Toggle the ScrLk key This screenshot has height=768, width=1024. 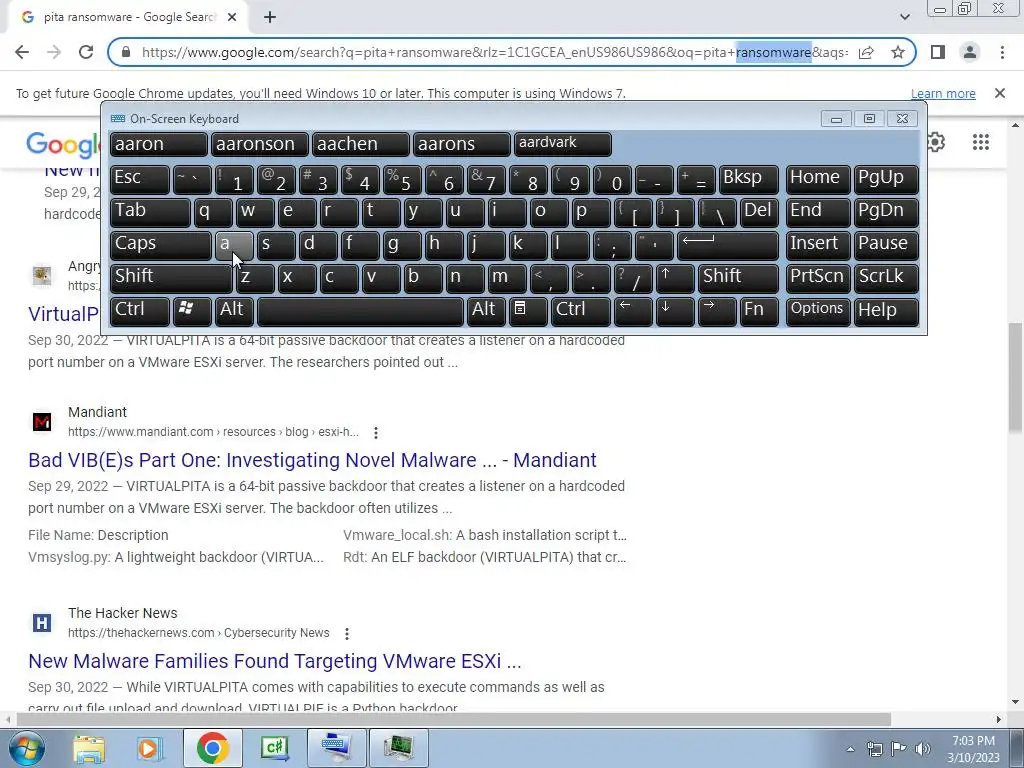pyautogui.click(x=886, y=278)
